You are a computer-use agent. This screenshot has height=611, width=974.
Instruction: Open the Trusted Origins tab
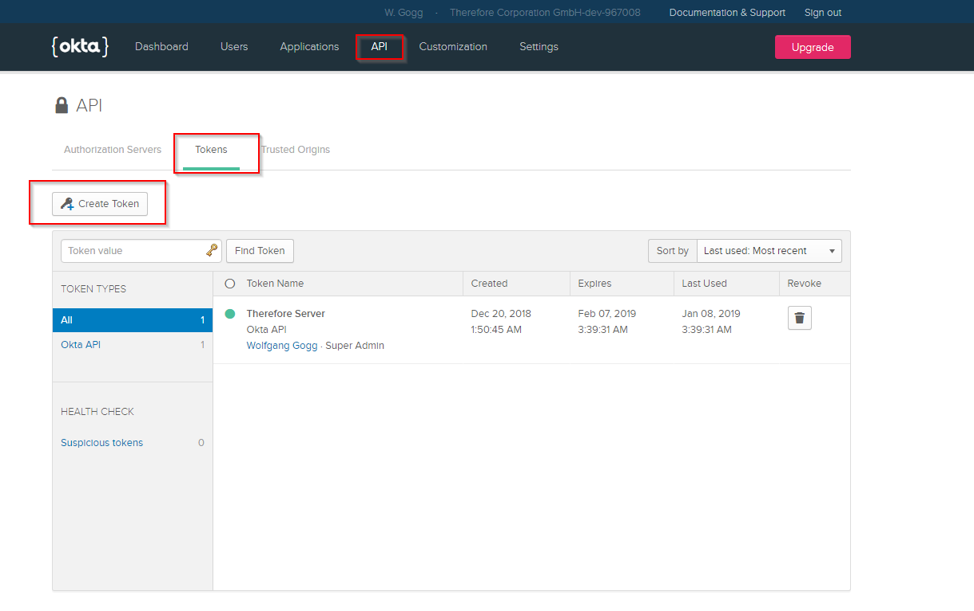[296, 150]
